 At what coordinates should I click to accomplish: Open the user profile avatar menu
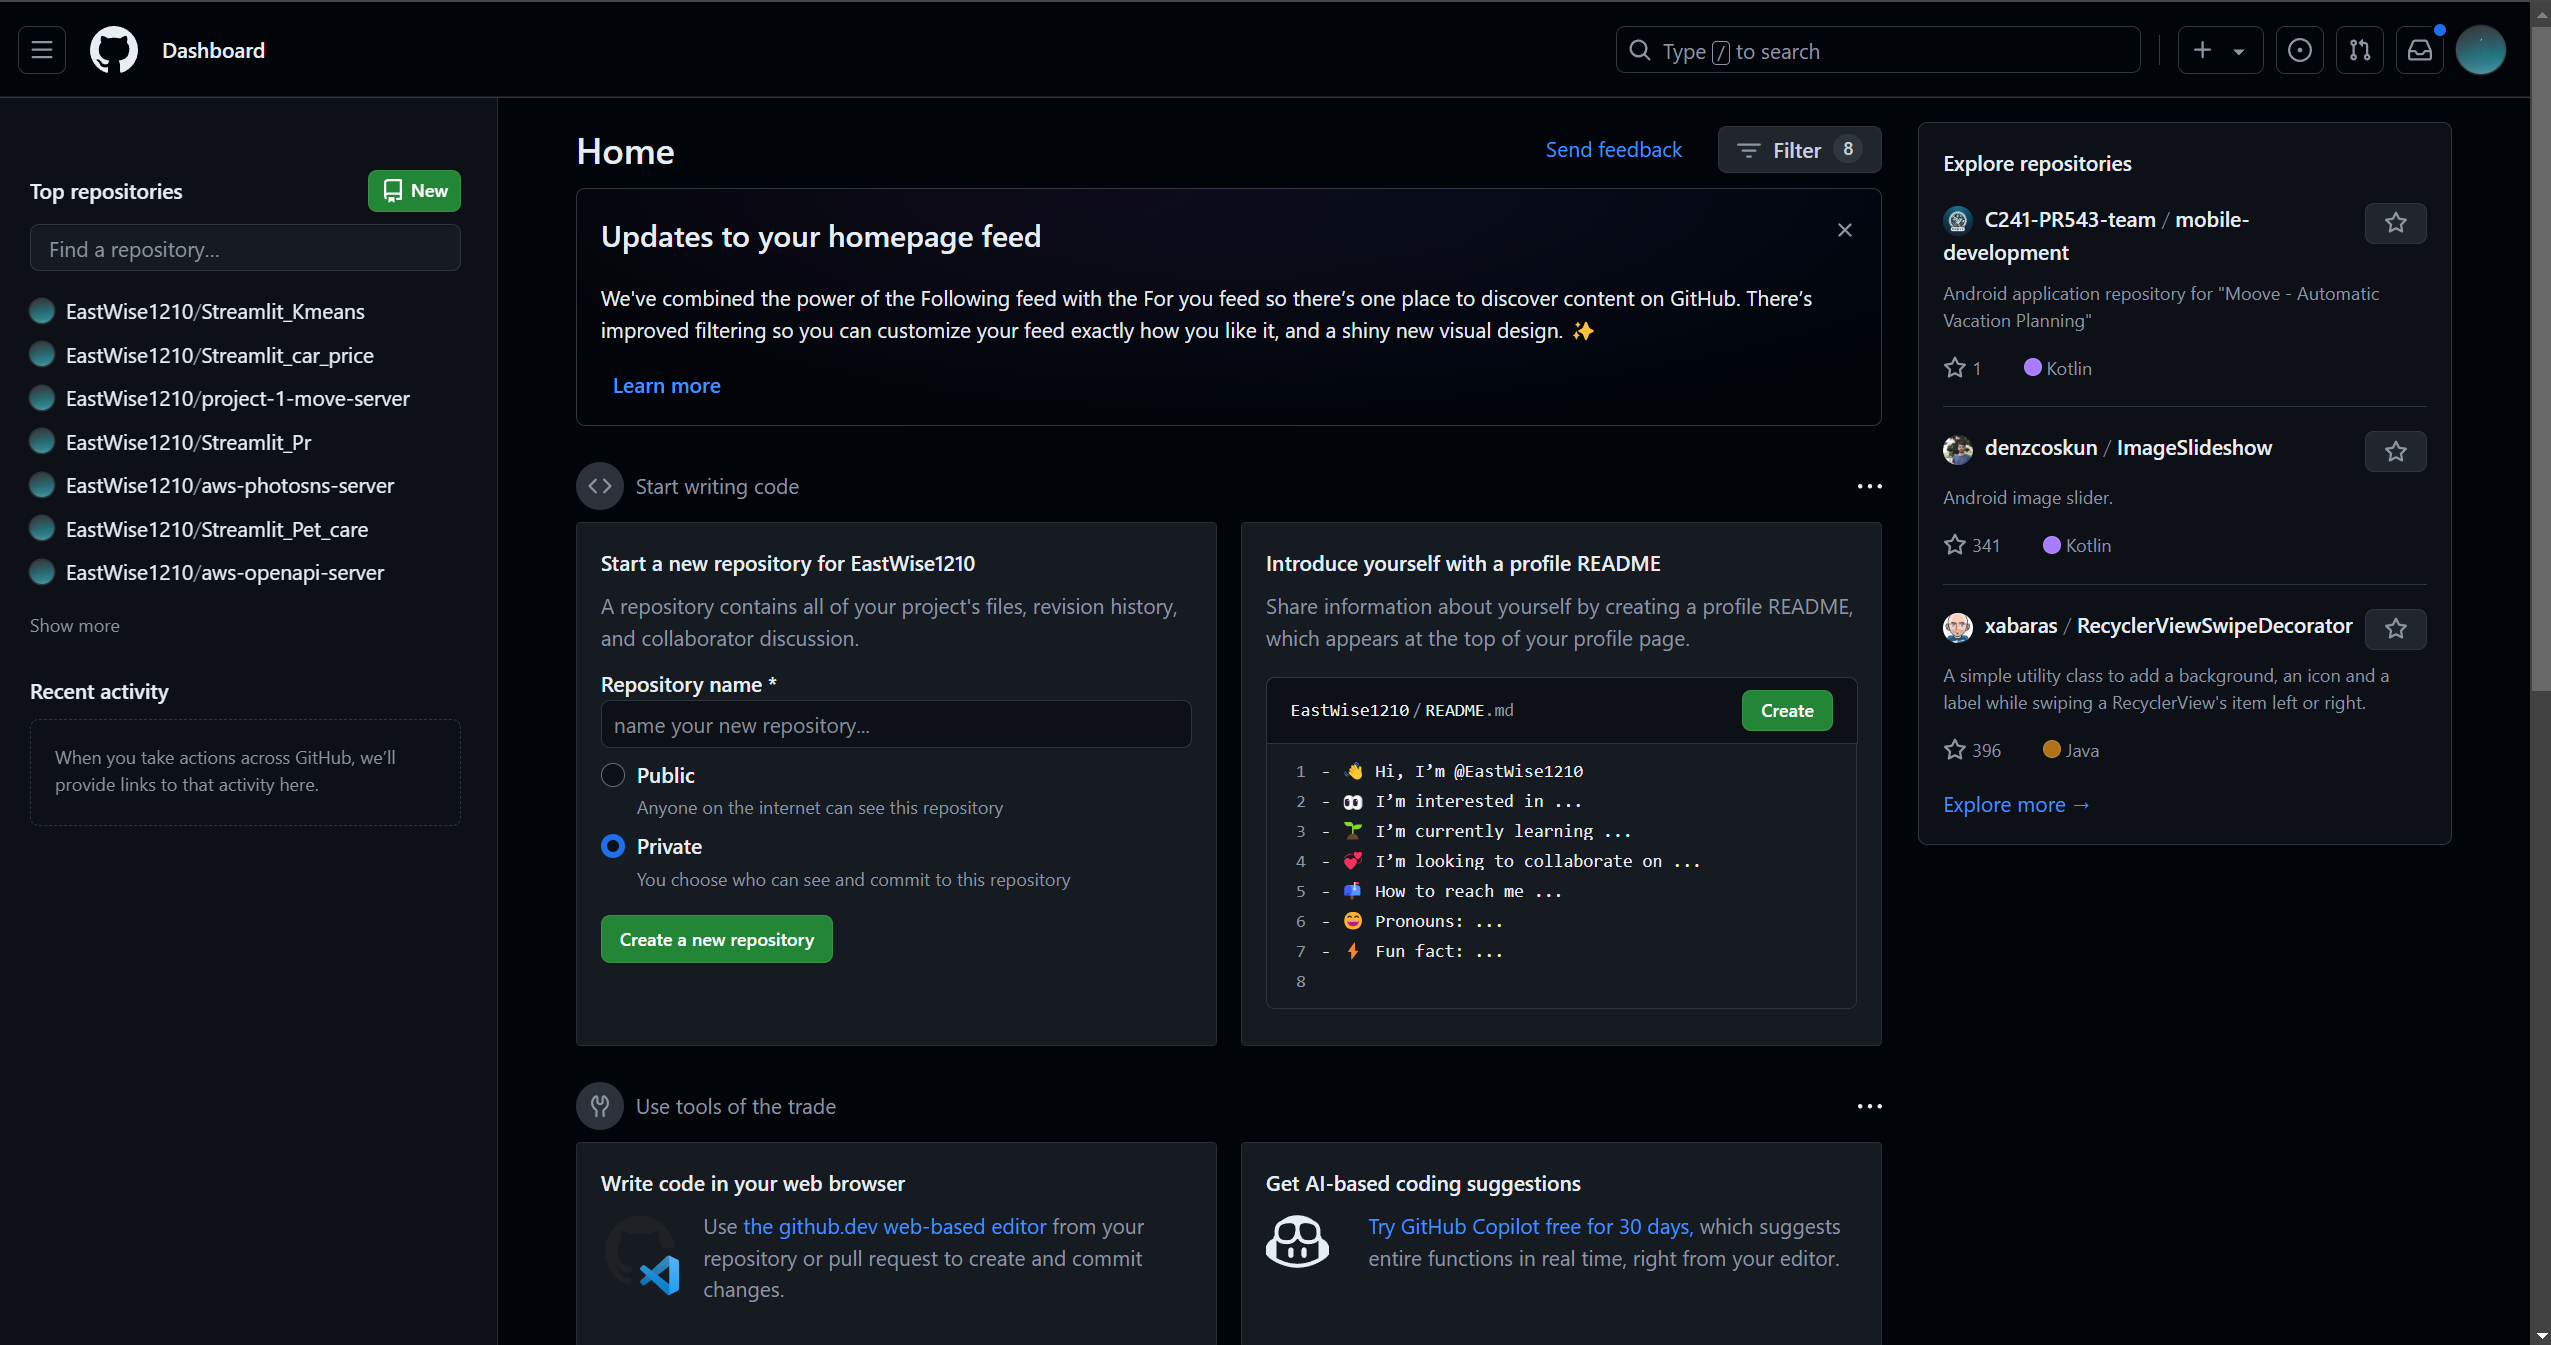pos(2480,50)
